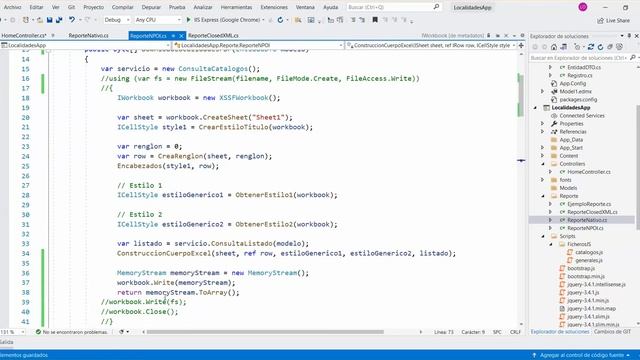Open the Debug configuration dropdown
640x360 pixels.
116,20
